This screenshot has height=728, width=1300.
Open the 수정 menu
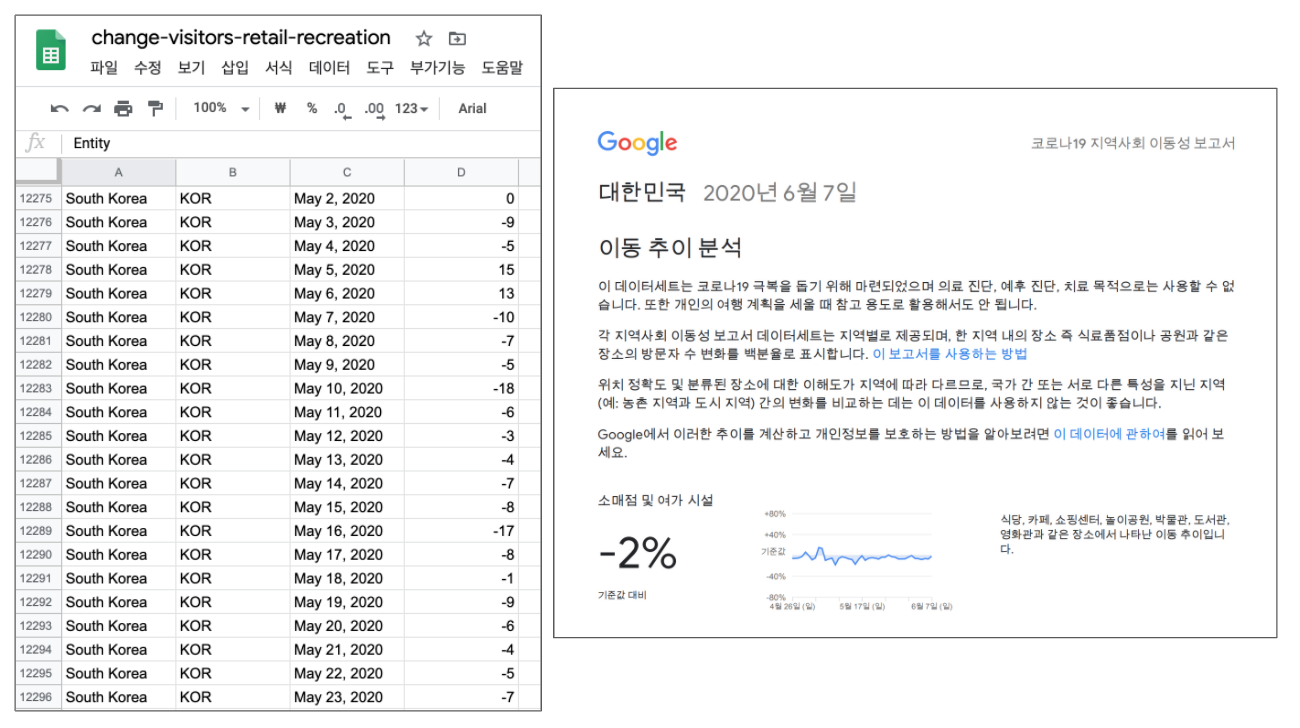tap(147, 68)
